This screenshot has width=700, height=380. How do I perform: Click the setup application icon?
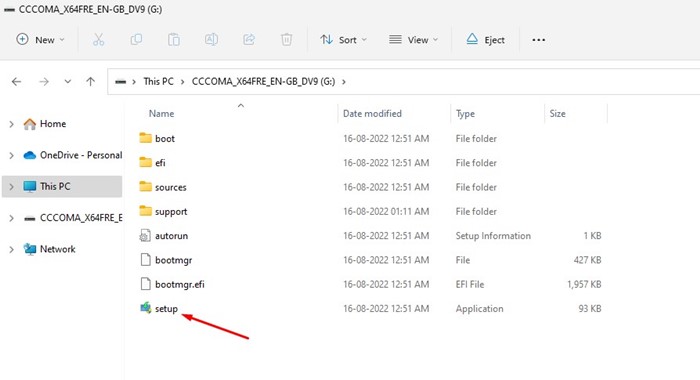click(x=146, y=308)
